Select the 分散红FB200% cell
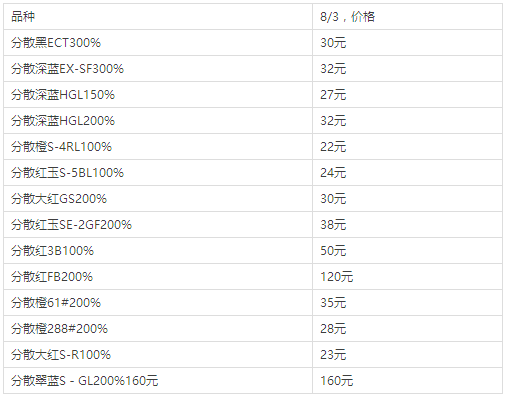 tap(158, 277)
